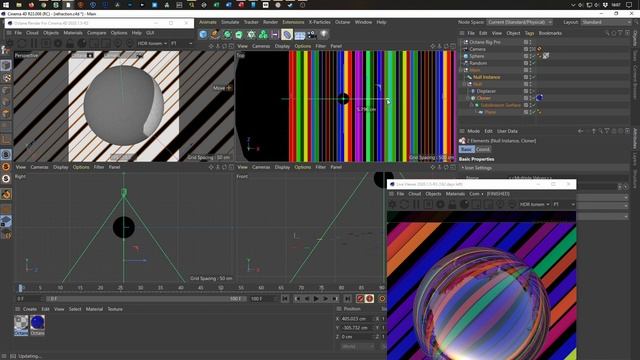The image size is (640, 360).
Task: Toggle the Octane Rig Pro layer square
Action: pos(526,42)
